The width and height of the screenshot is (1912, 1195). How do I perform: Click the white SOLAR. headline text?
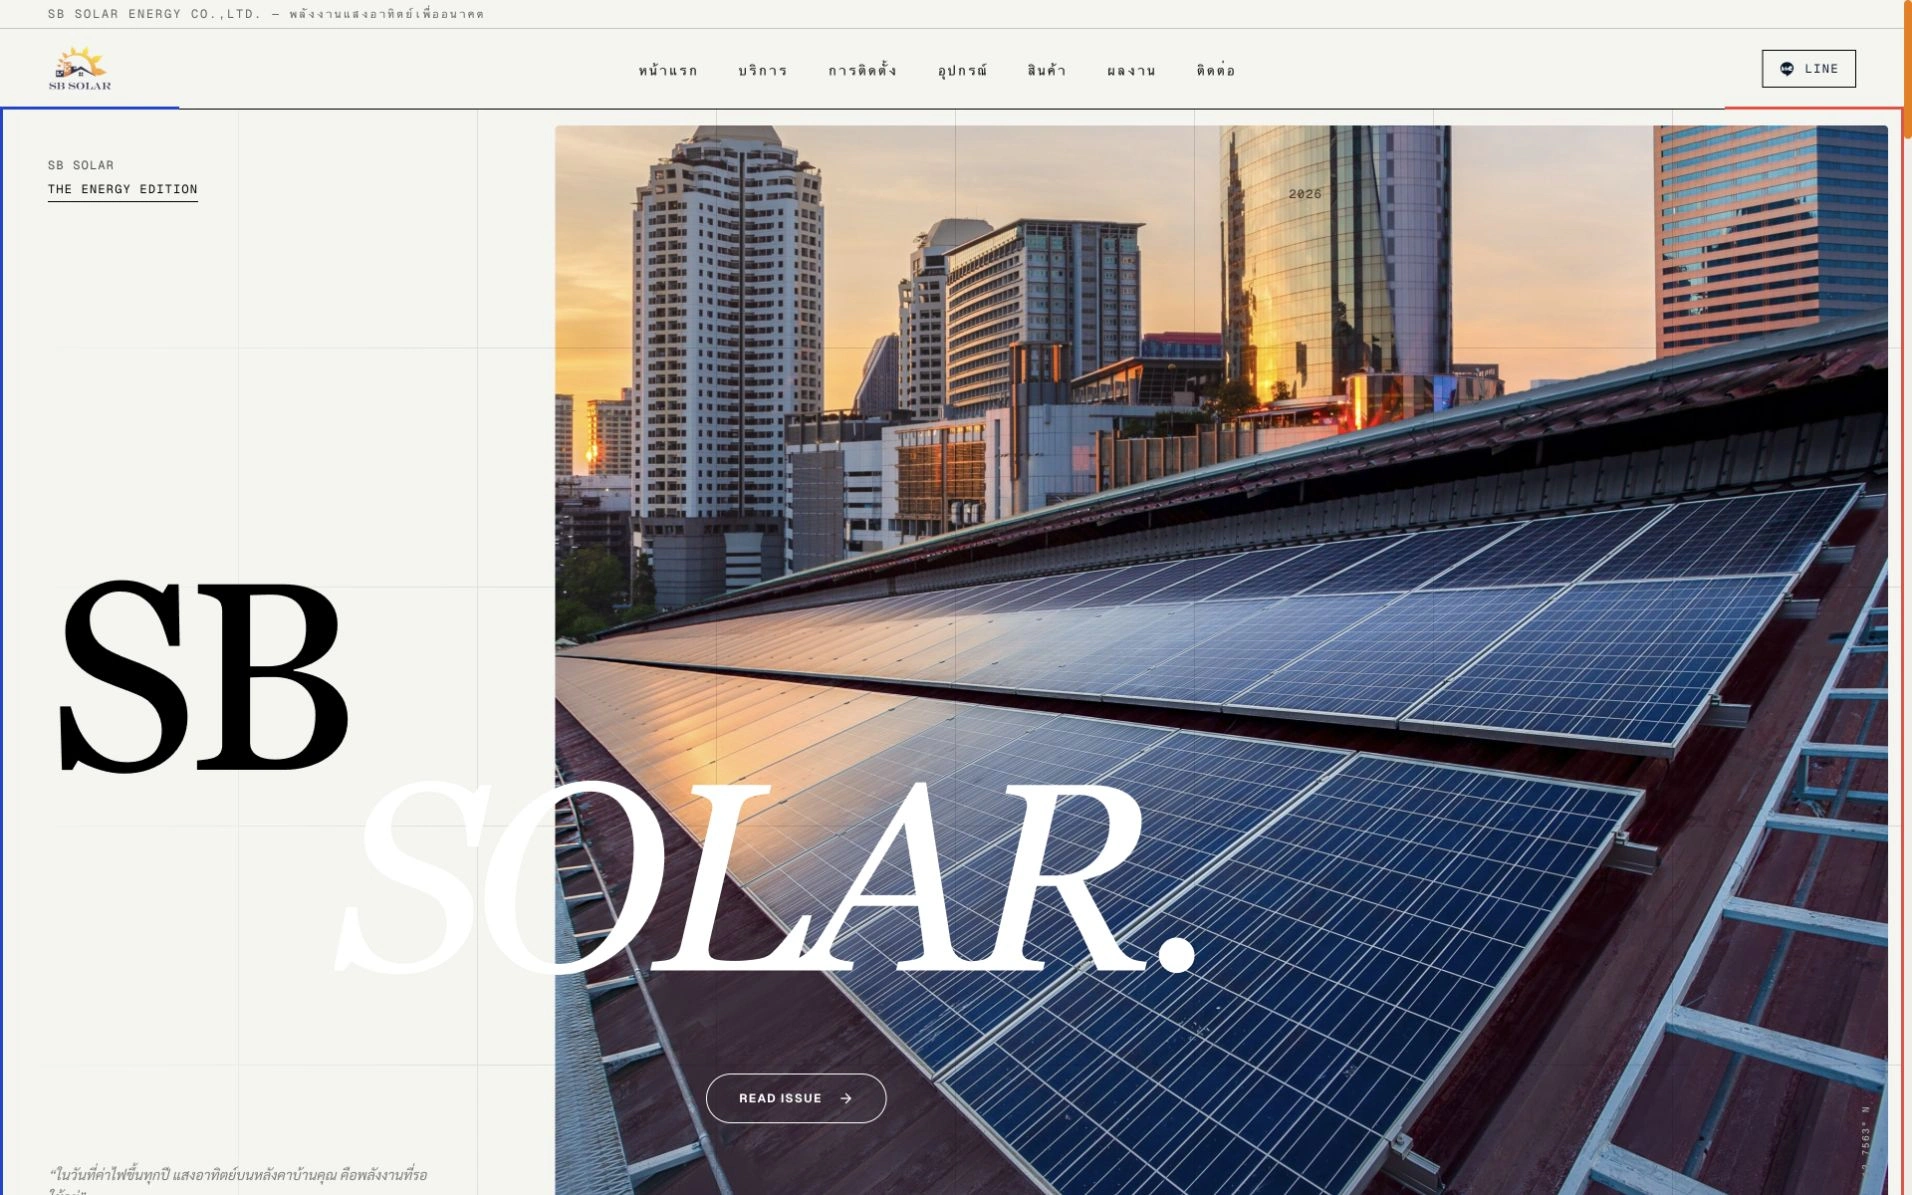click(x=765, y=878)
